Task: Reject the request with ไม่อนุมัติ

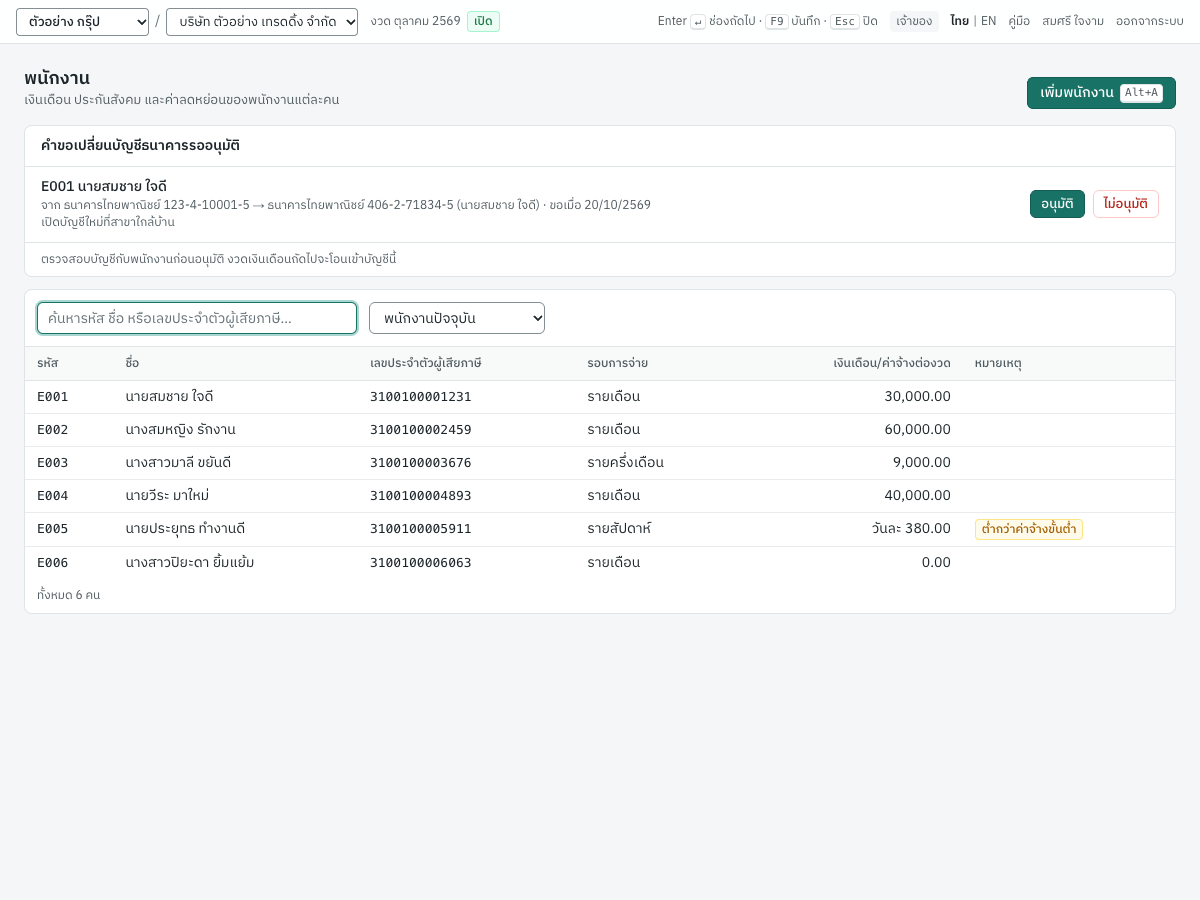Action: pyautogui.click(x=1126, y=204)
